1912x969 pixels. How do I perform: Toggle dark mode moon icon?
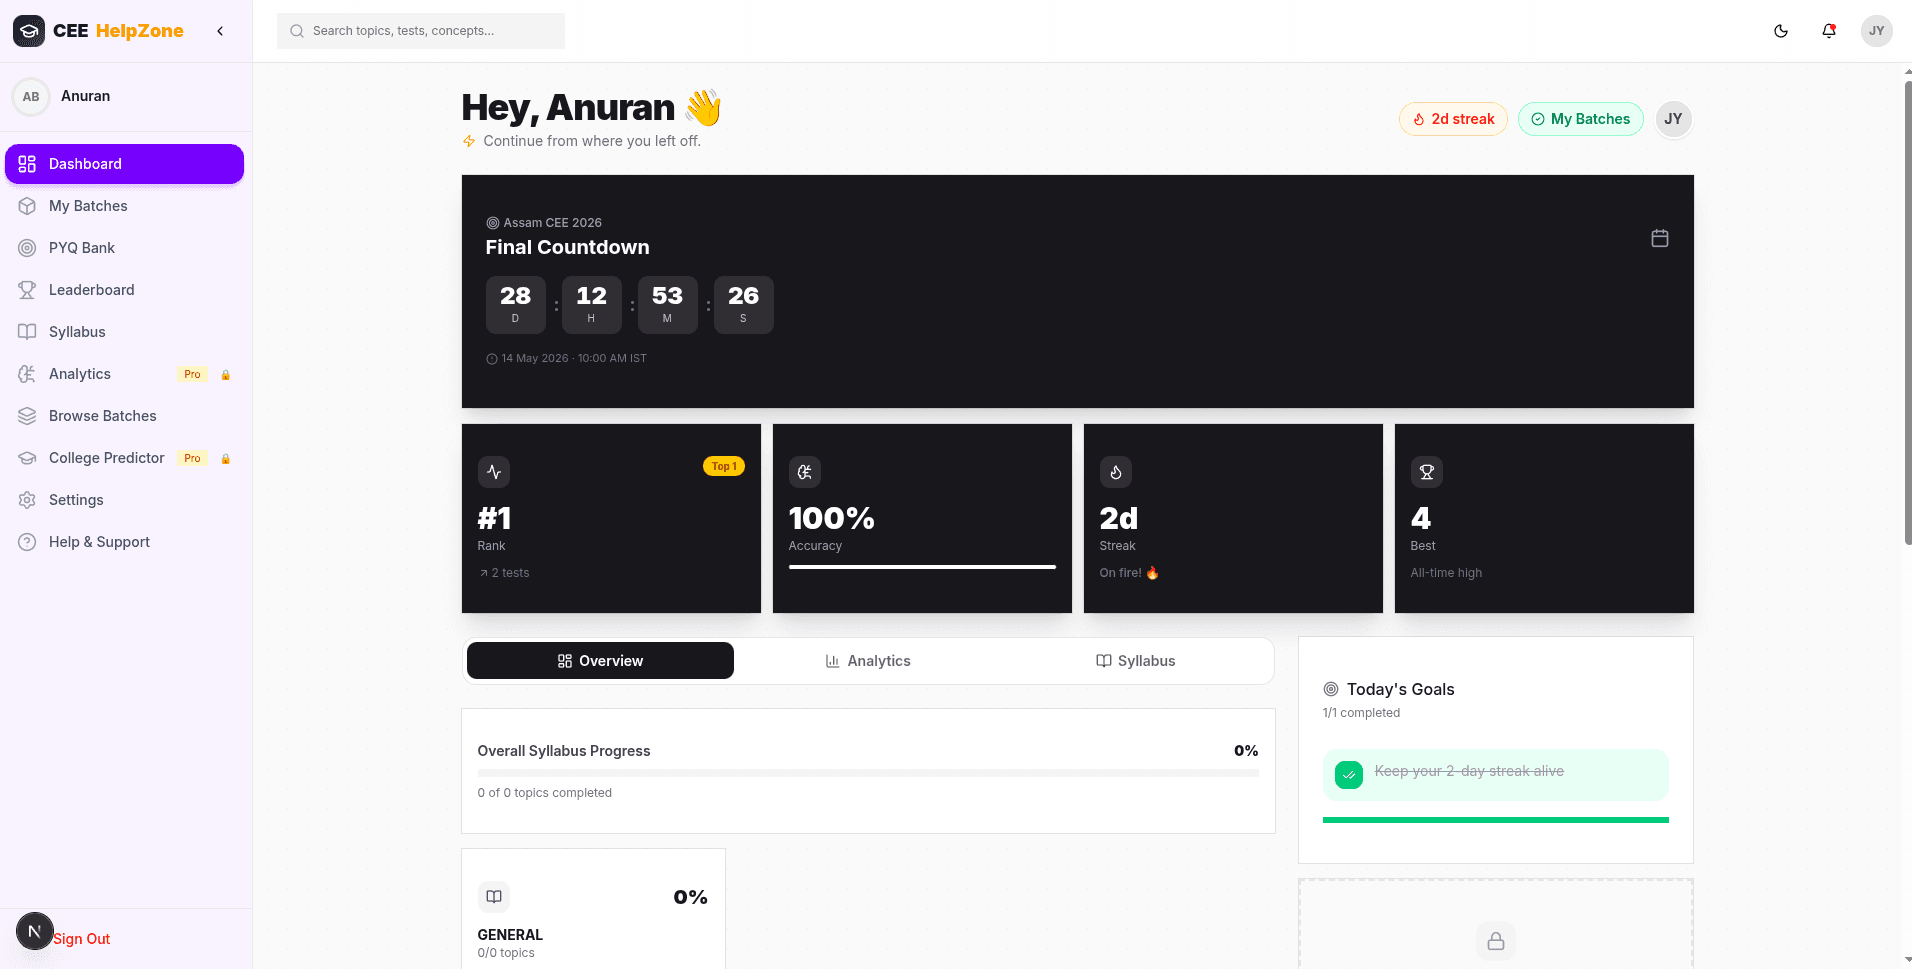pyautogui.click(x=1781, y=31)
